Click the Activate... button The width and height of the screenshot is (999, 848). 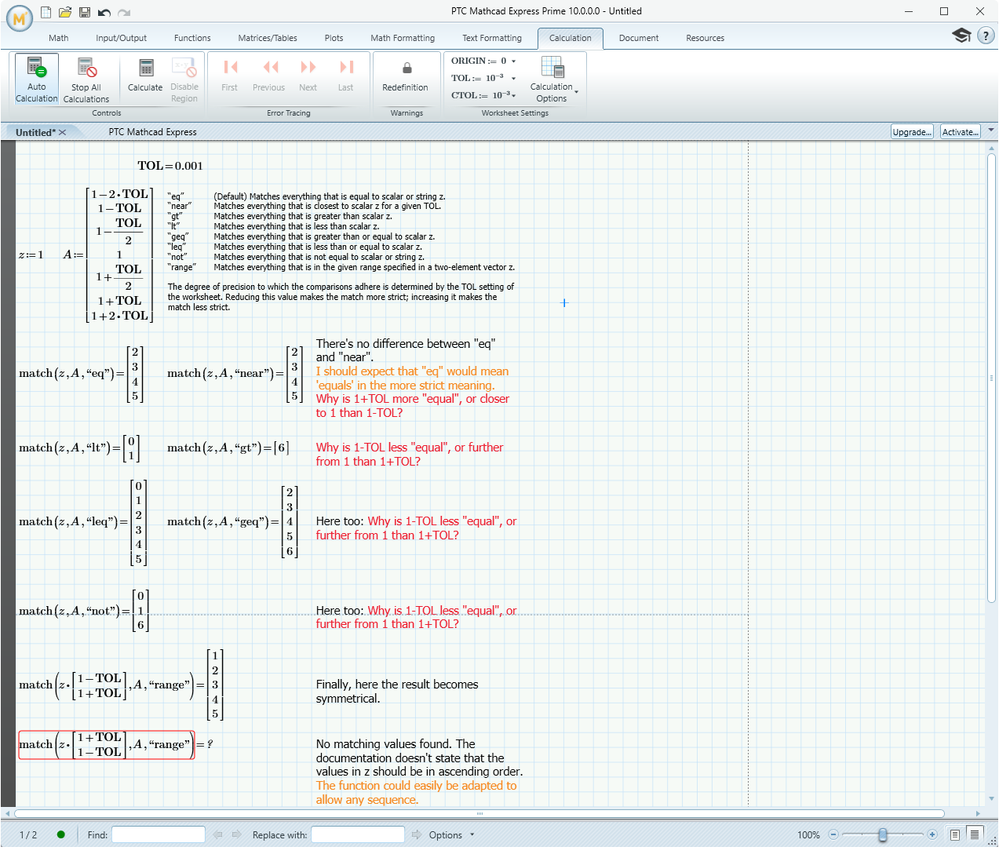point(959,132)
